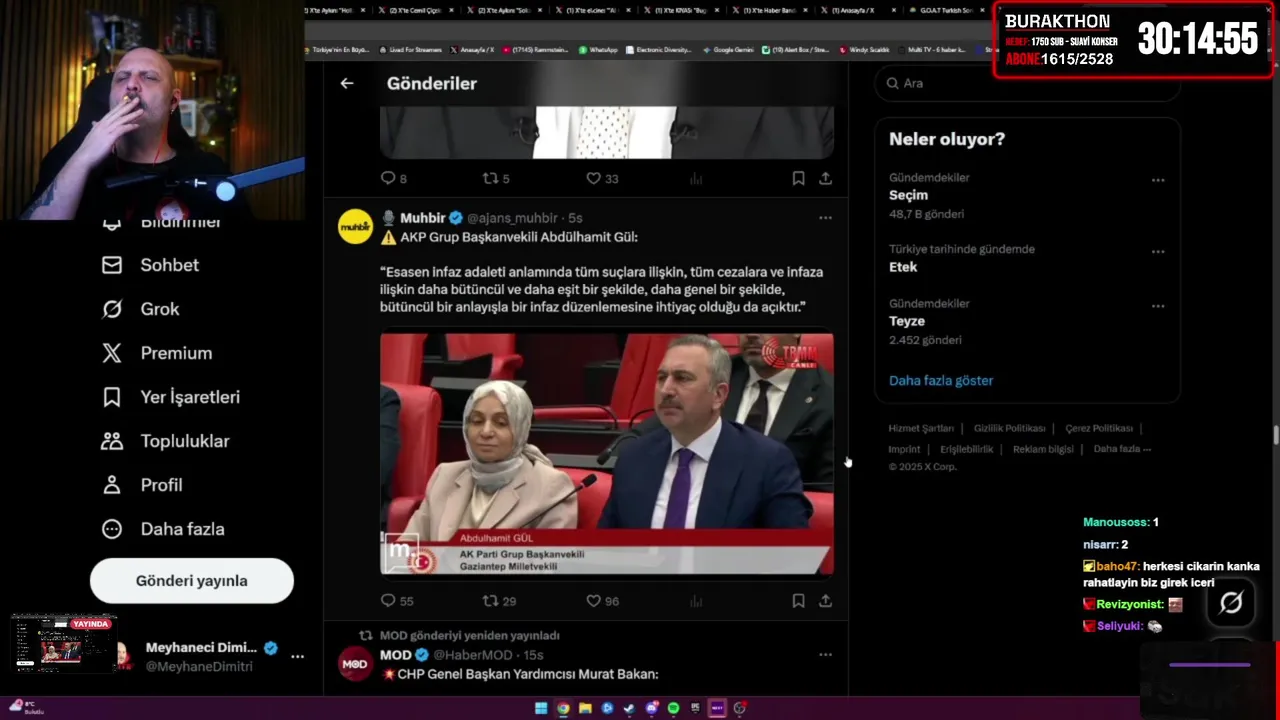
Task: Open the Seçim trending topic
Action: (x=908, y=195)
